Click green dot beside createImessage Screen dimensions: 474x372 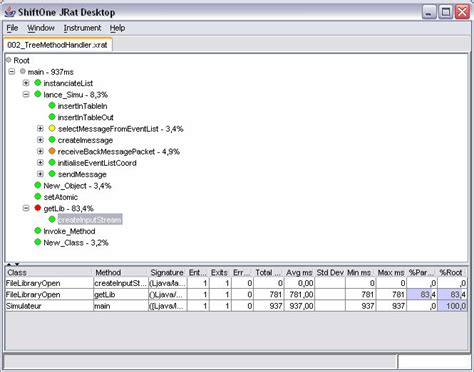(x=52, y=140)
